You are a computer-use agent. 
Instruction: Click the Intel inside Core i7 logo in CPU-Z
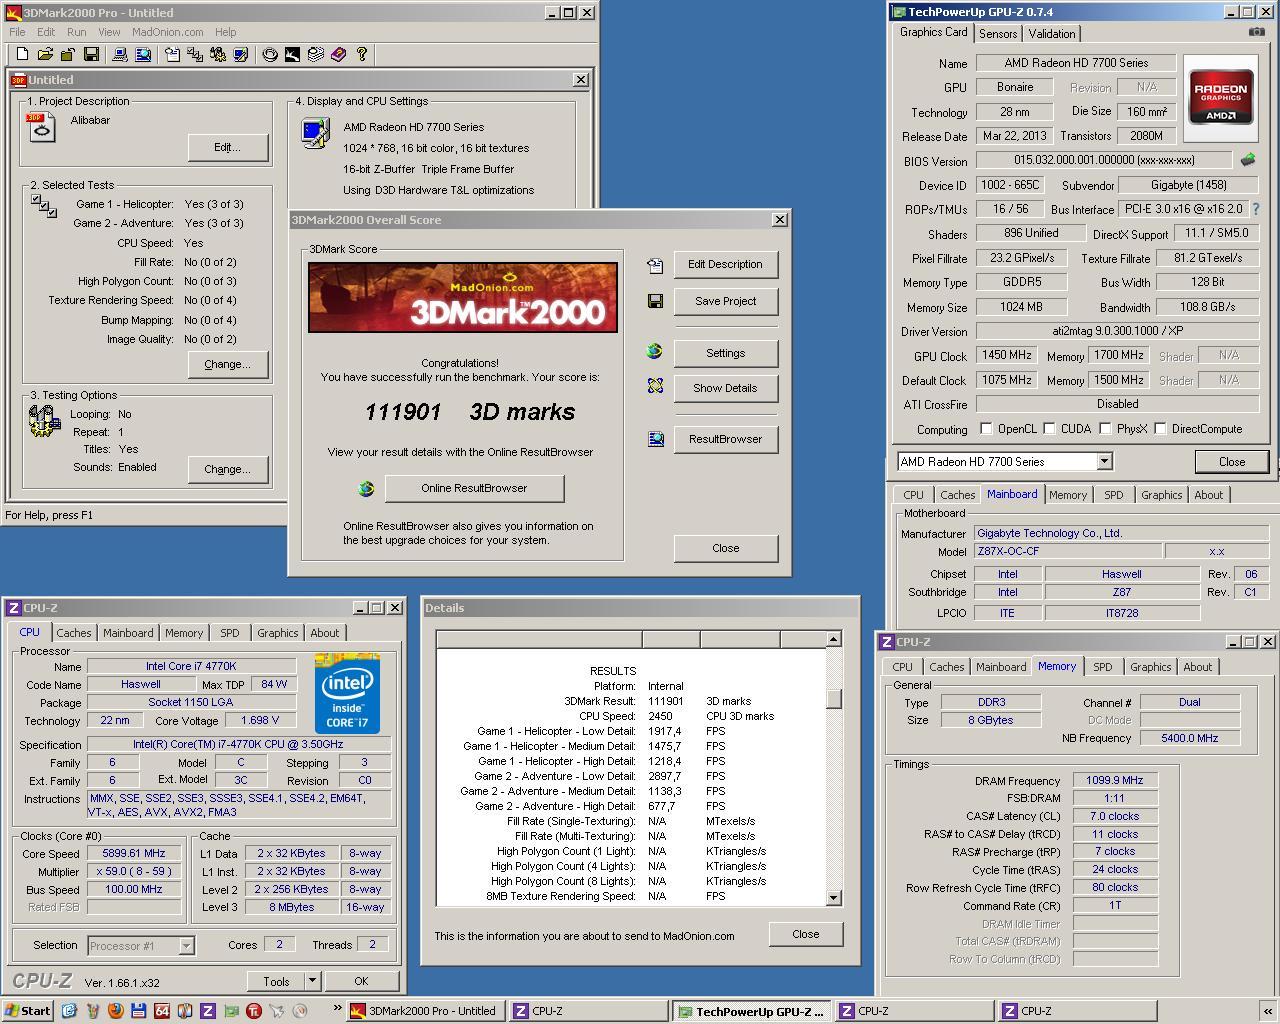tap(347, 694)
